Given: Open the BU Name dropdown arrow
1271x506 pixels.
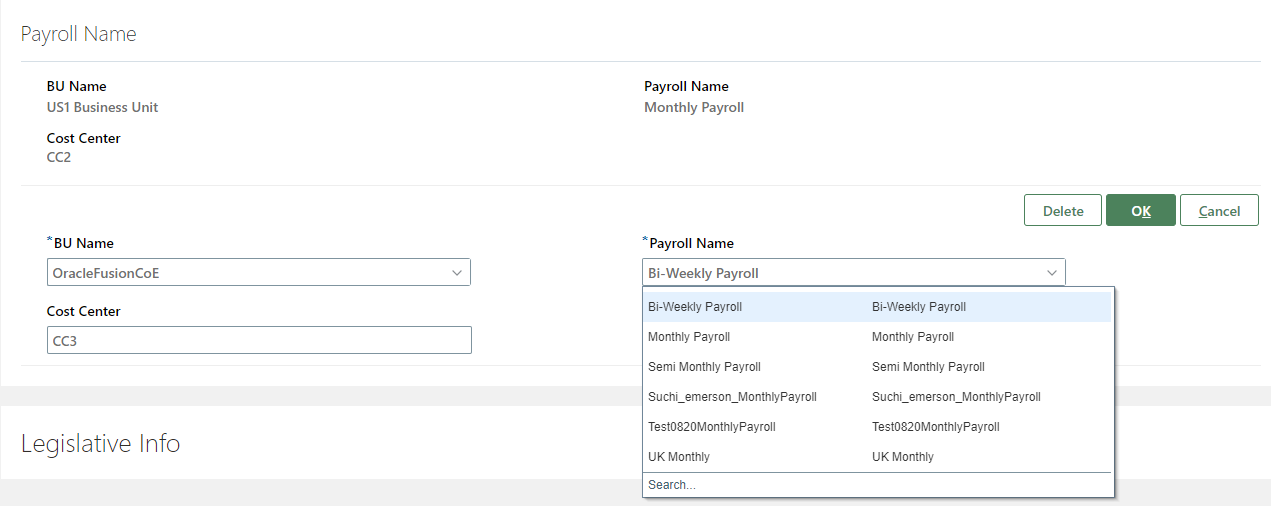Looking at the screenshot, I should pos(456,273).
